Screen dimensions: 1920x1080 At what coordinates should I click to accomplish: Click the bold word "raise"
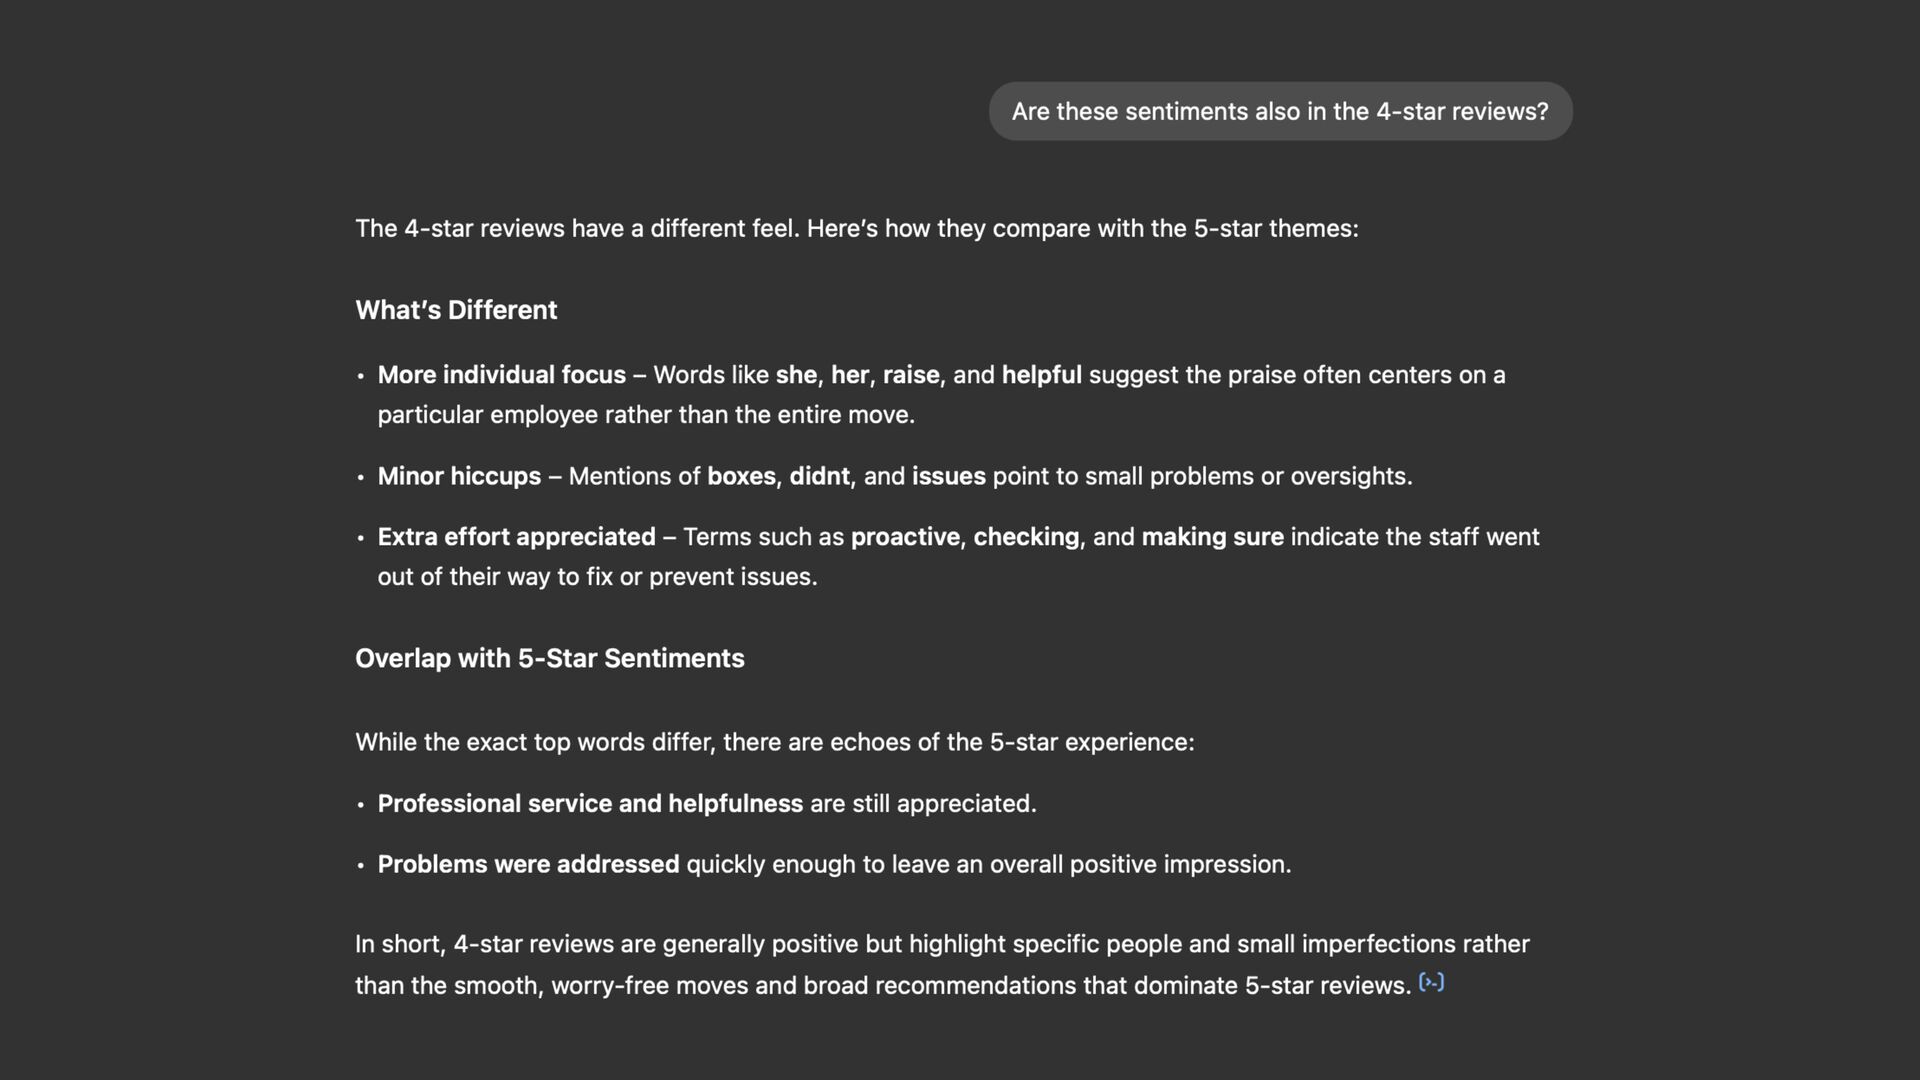point(910,375)
